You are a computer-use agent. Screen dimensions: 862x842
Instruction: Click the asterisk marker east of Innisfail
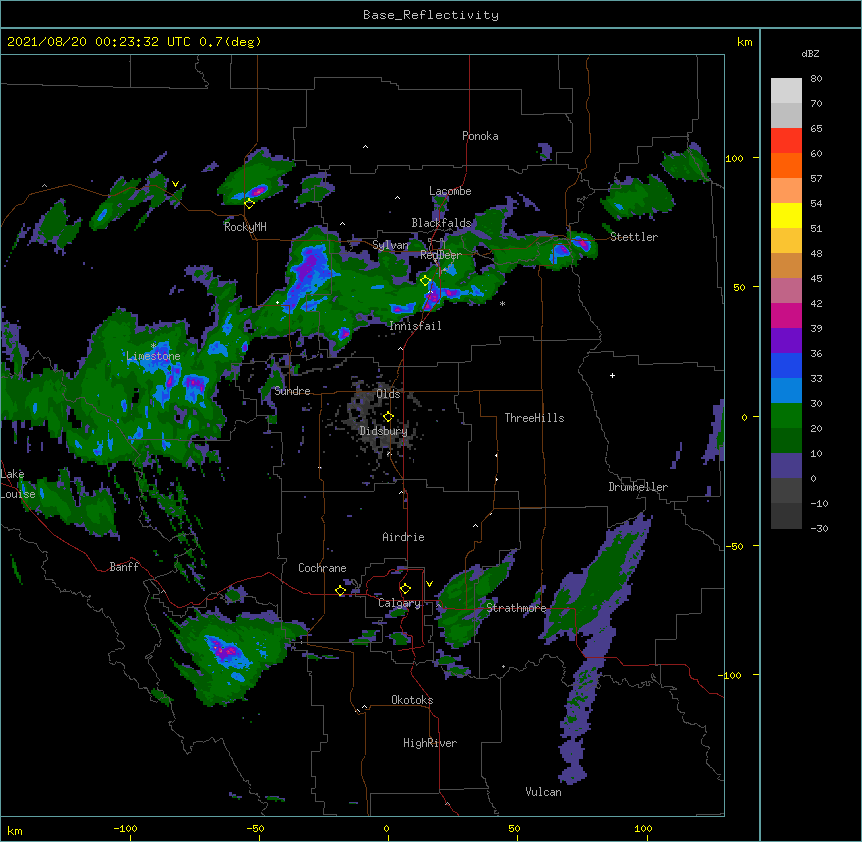(x=502, y=303)
